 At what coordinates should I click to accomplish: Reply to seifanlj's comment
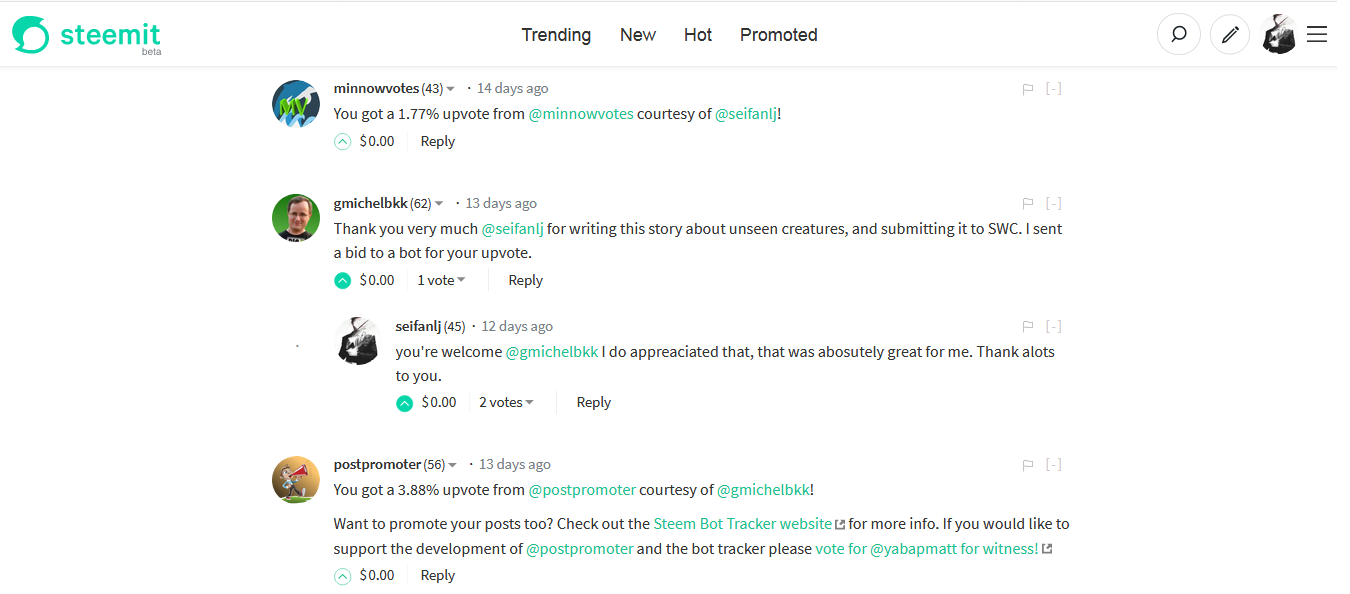593,403
